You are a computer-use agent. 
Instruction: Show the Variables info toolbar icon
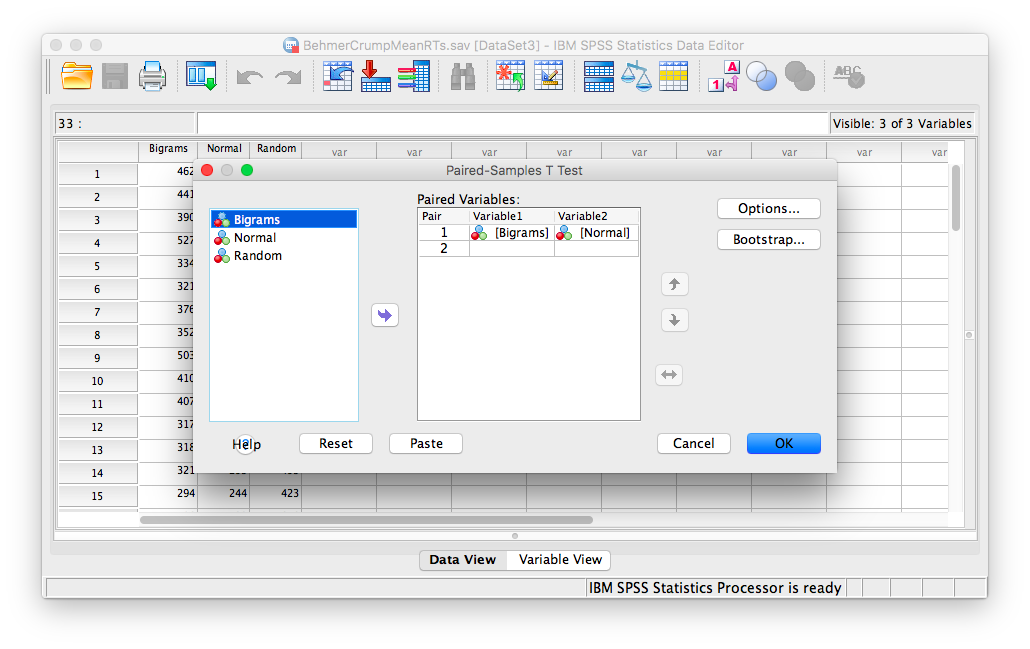click(x=414, y=76)
